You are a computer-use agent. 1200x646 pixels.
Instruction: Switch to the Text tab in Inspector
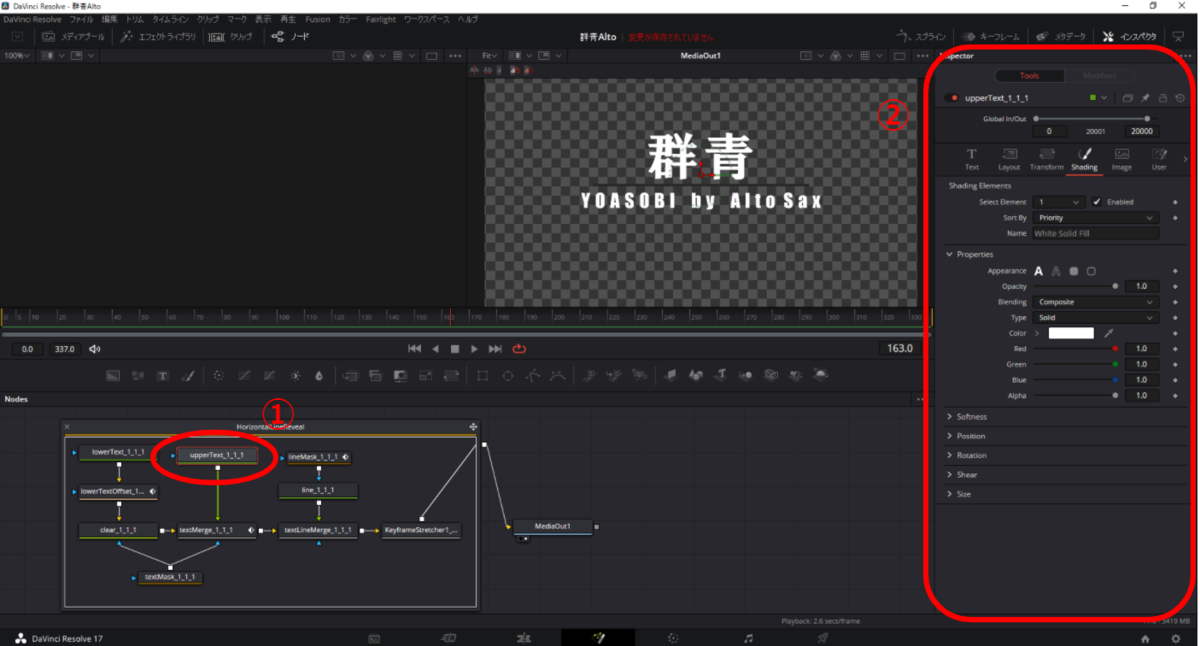[x=971, y=159]
